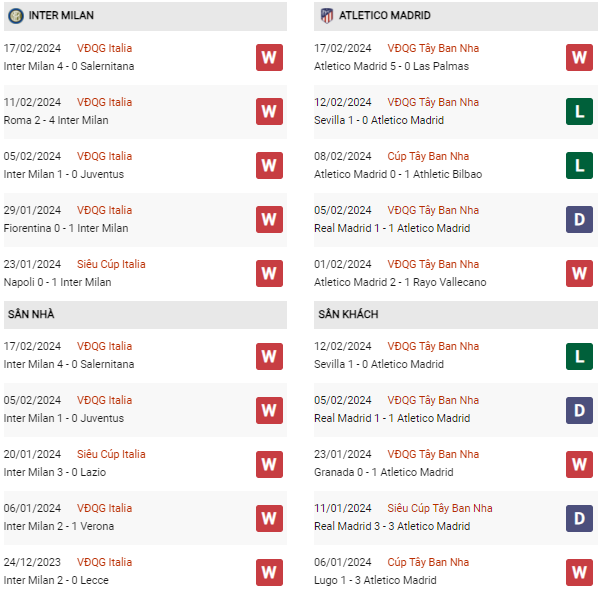Click the Atletico Madrid club crest icon

(x=326, y=16)
